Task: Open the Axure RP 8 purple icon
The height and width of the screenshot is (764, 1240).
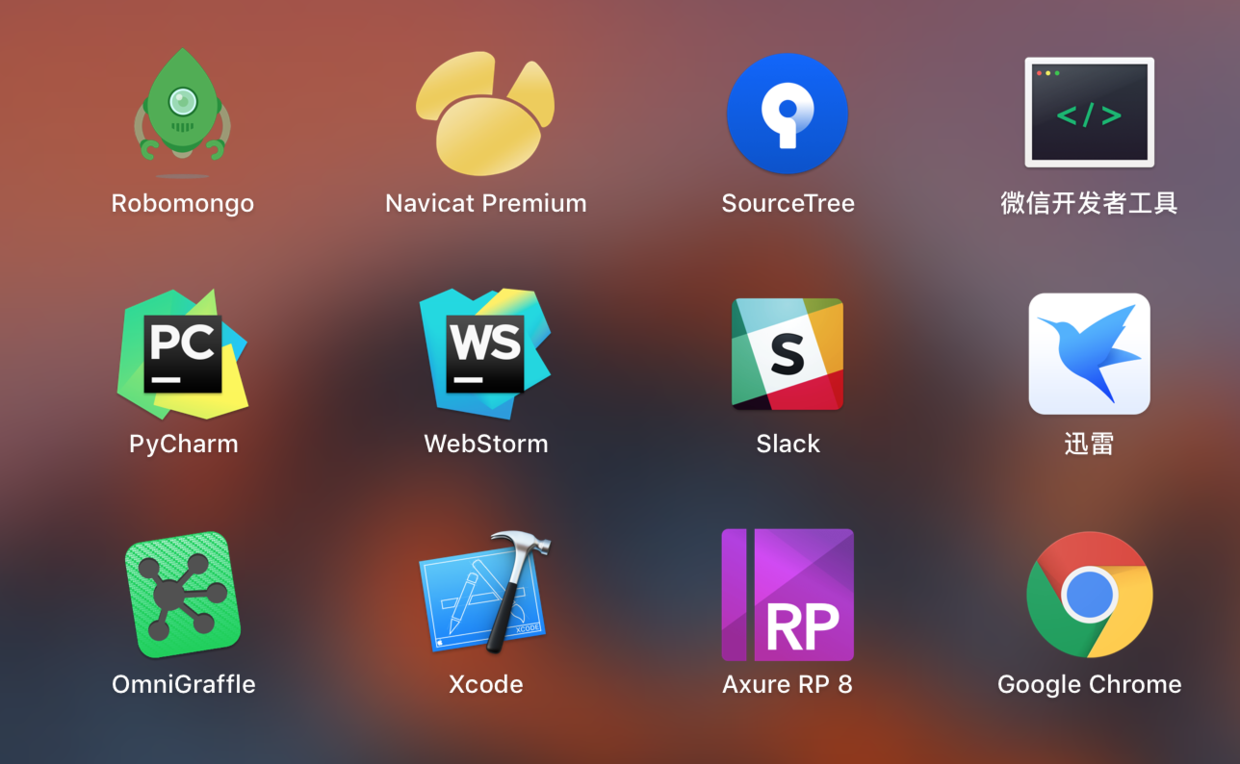Action: click(x=788, y=595)
